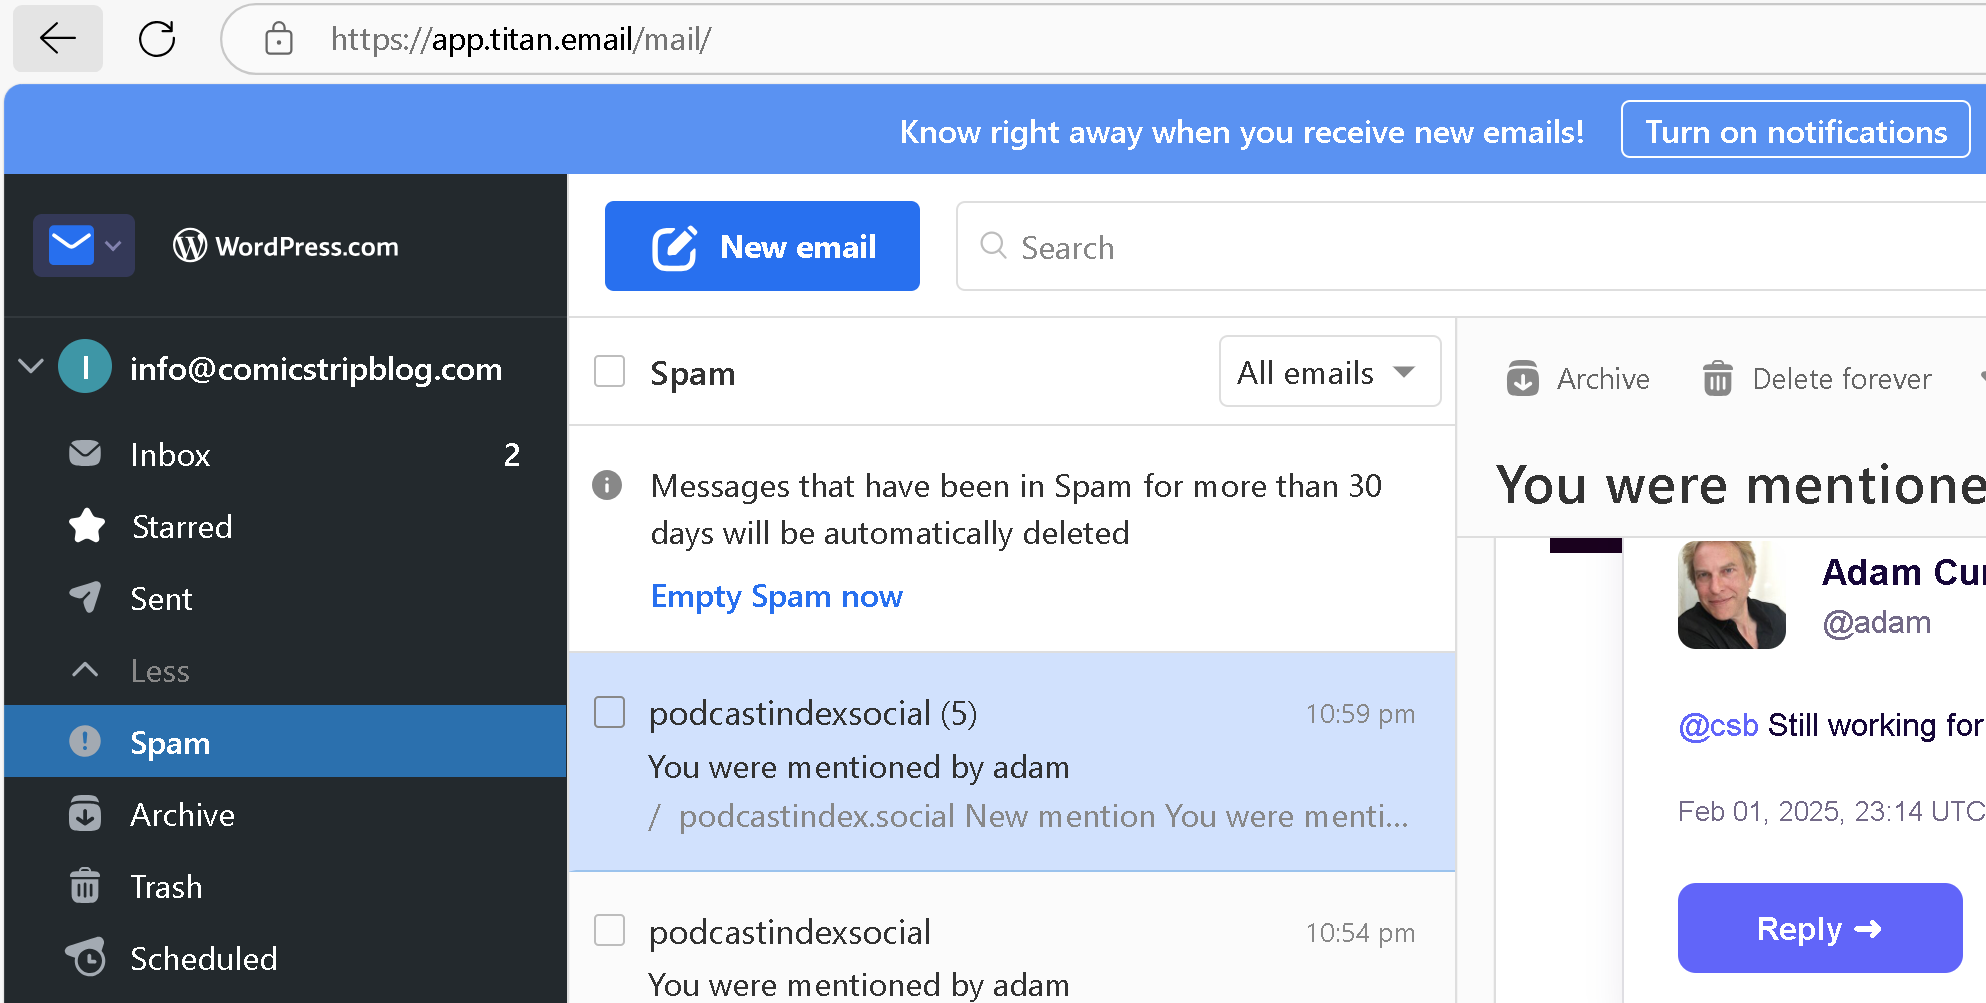Click the page reload icon
Screen dimensions: 1986x1003
[157, 39]
